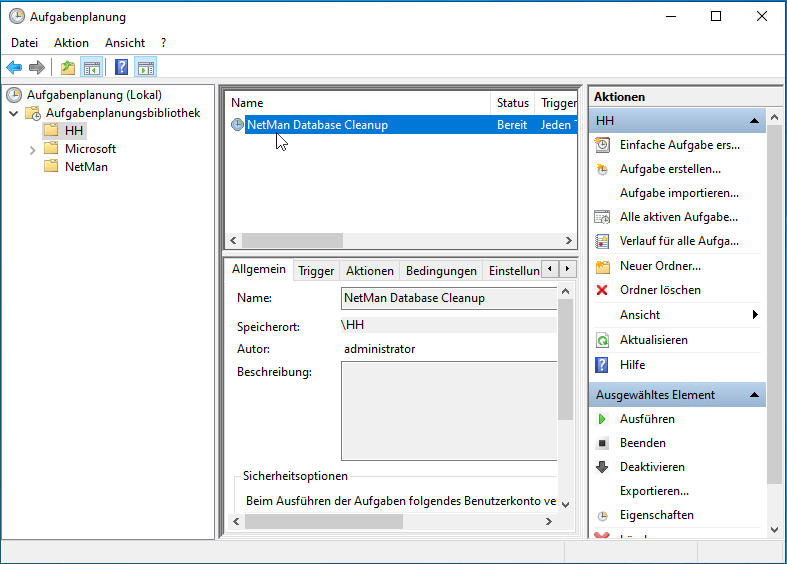Click the Beenden stop icon

tap(602, 443)
